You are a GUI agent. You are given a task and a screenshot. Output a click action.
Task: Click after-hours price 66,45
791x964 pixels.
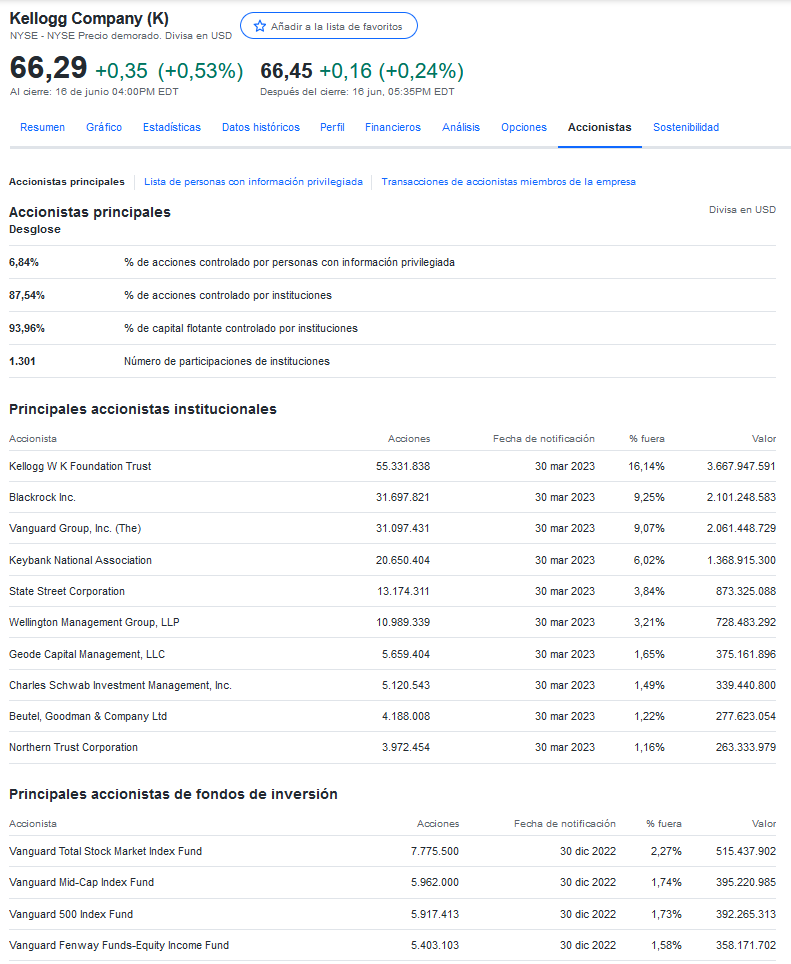tap(286, 71)
